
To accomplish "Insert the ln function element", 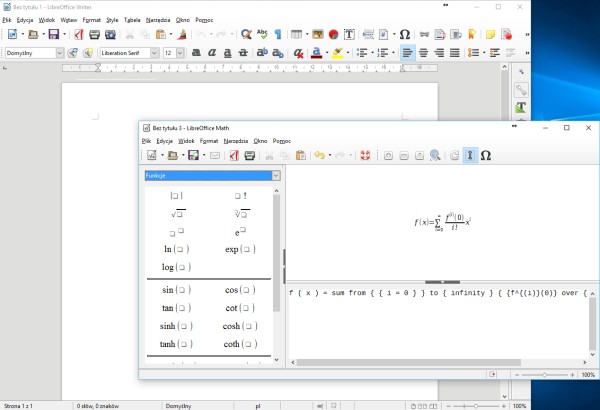I will click(175, 249).
